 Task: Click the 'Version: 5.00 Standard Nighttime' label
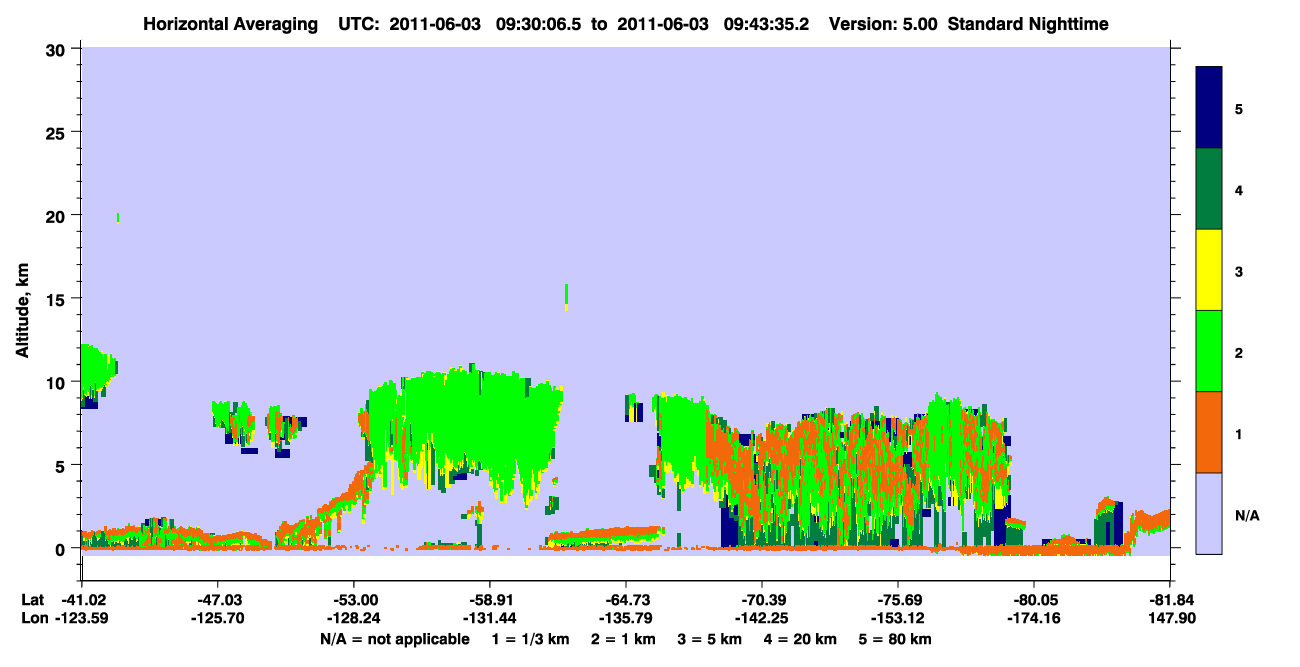(968, 24)
